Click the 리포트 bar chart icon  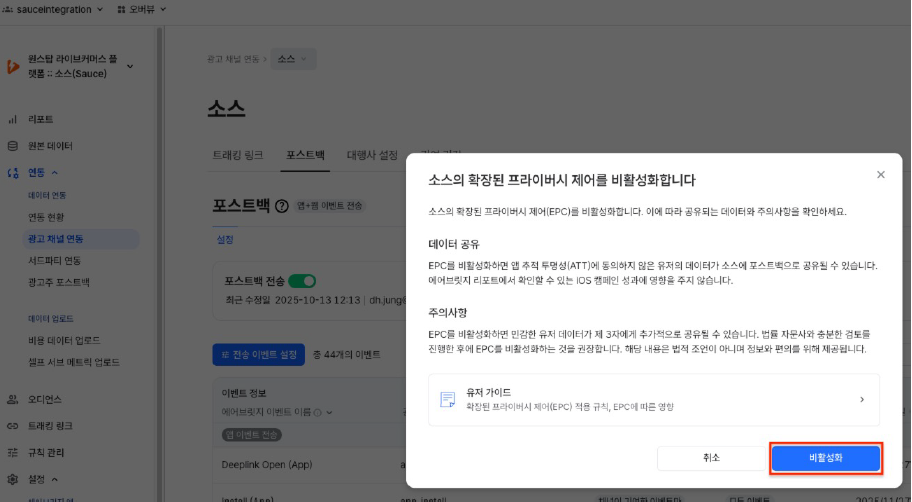pyautogui.click(x=12, y=119)
